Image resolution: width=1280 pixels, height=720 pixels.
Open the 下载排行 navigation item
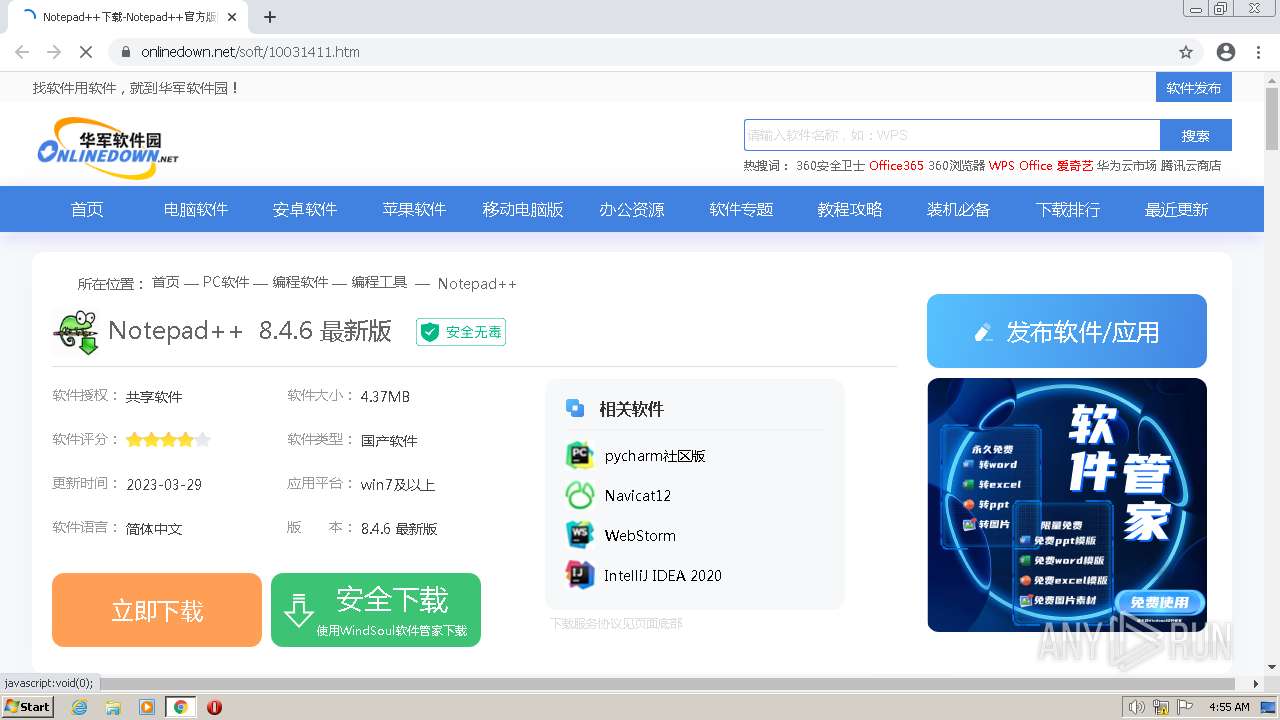[x=1068, y=209]
